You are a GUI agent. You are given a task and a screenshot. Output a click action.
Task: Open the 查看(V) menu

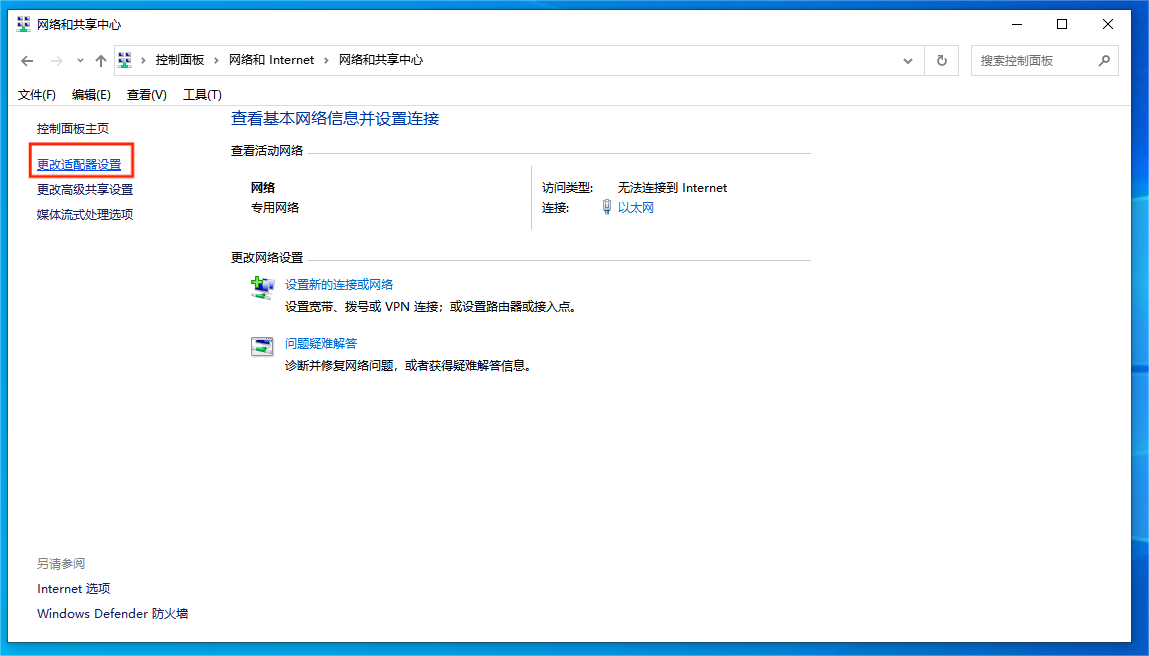(x=146, y=94)
